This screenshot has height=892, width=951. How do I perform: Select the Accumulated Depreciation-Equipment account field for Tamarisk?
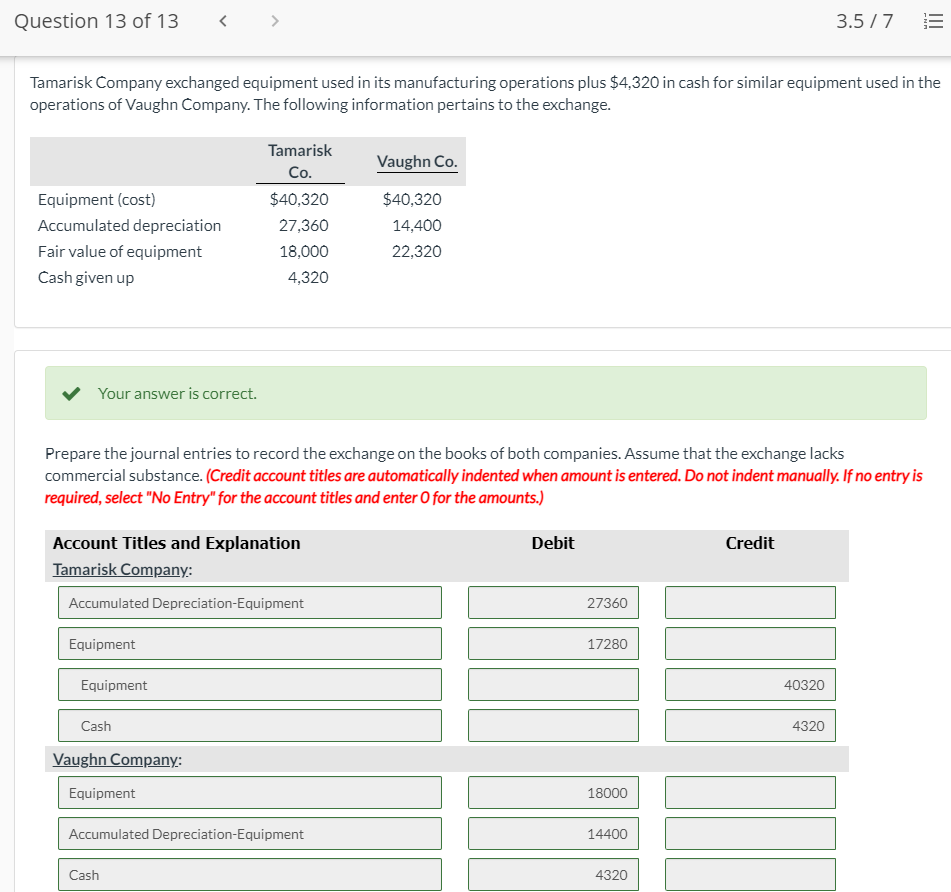[250, 602]
